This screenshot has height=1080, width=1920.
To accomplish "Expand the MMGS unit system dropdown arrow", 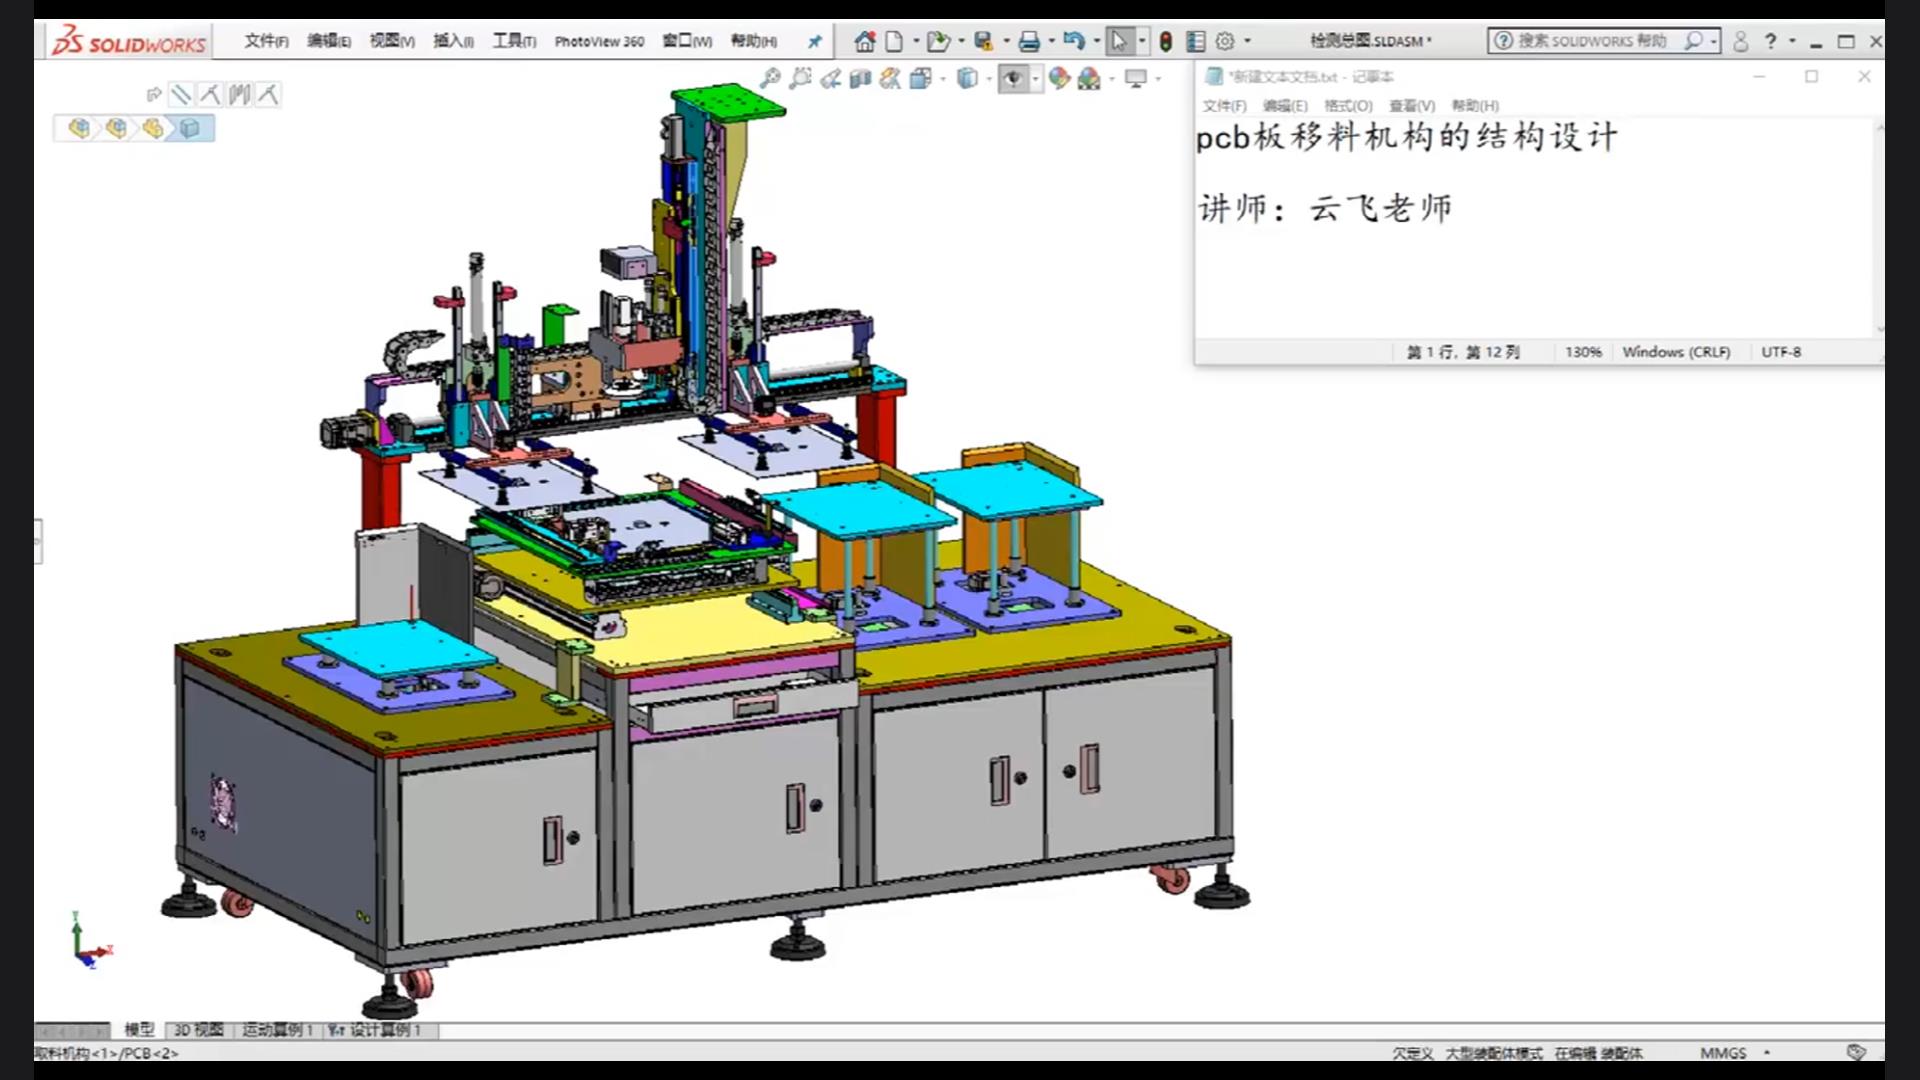I will click(1767, 1052).
